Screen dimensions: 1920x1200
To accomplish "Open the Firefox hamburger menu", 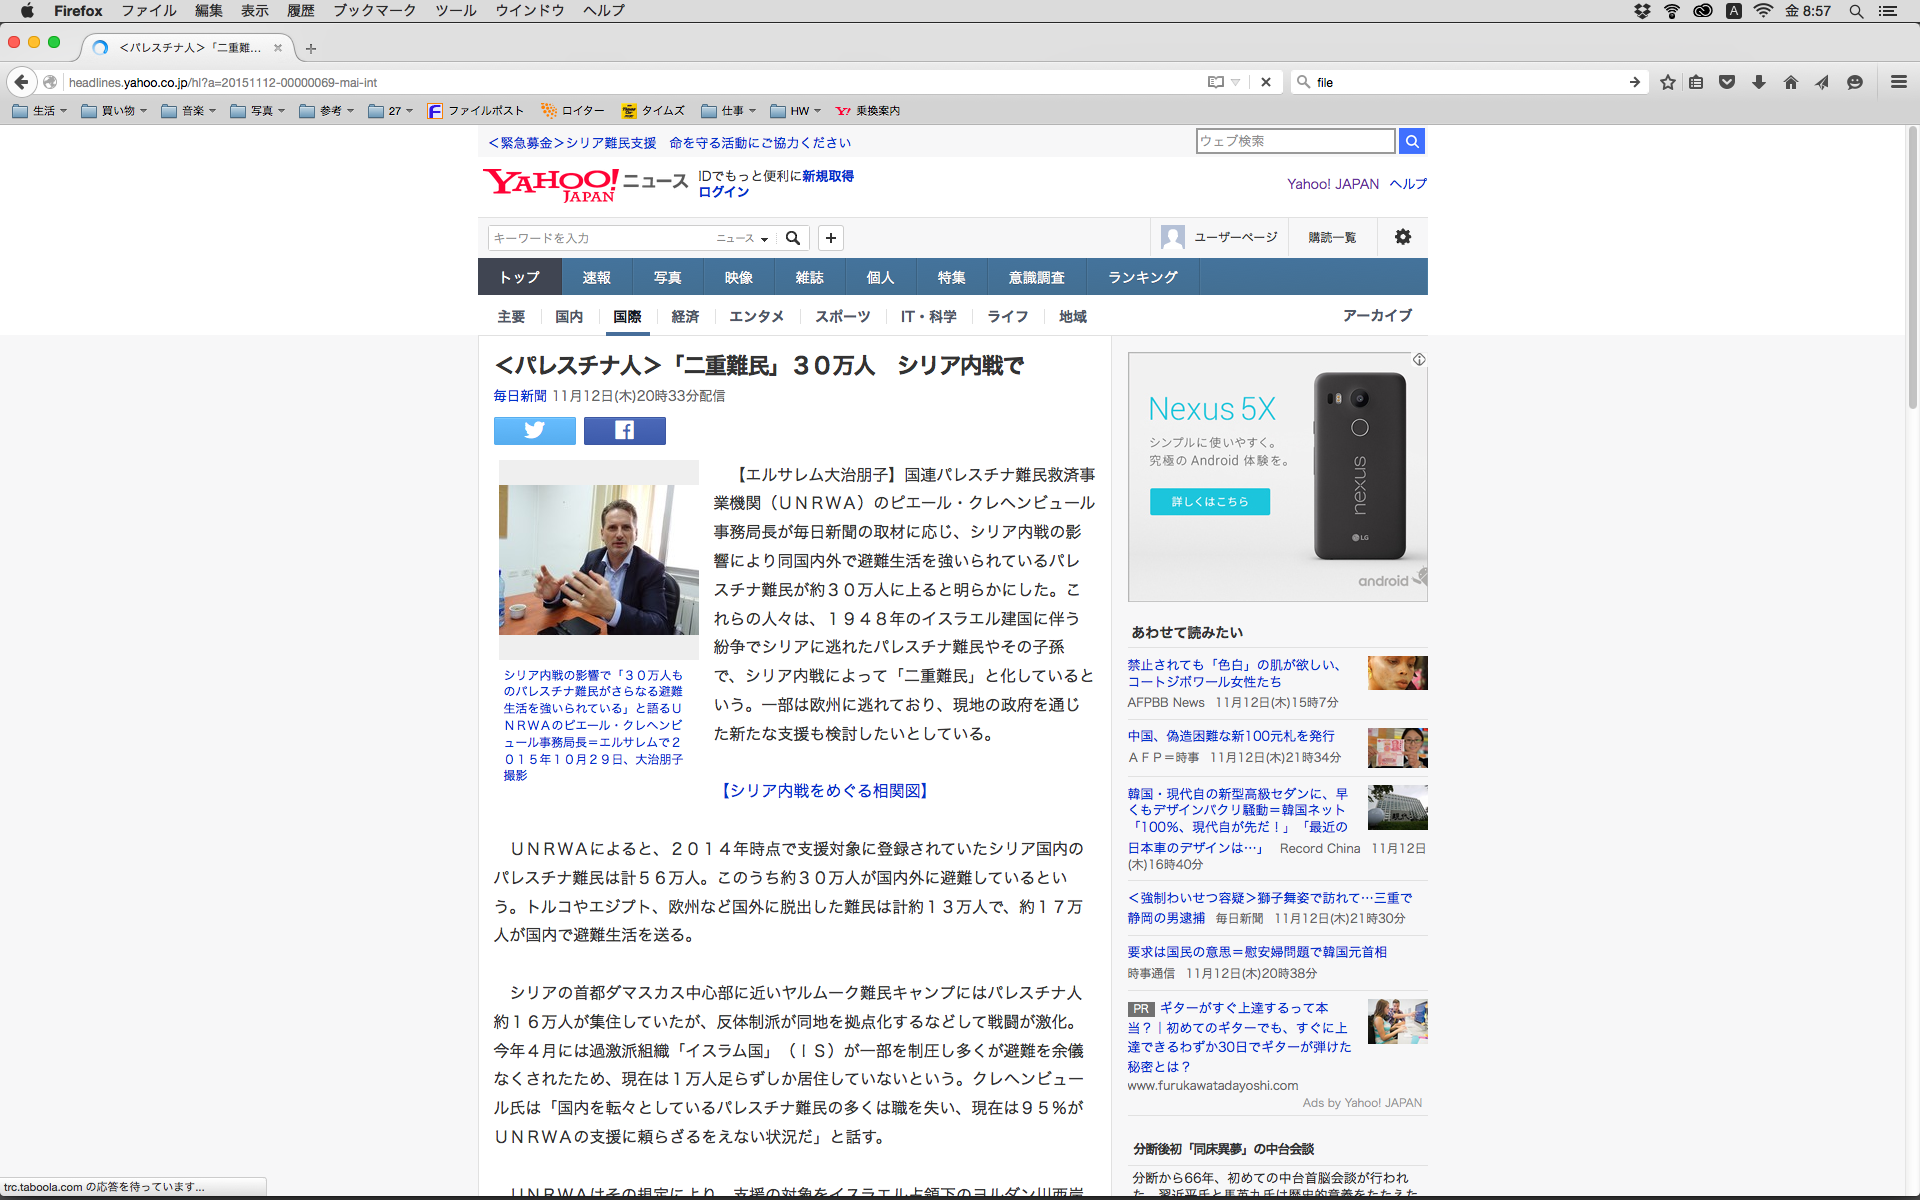I will coord(1898,82).
